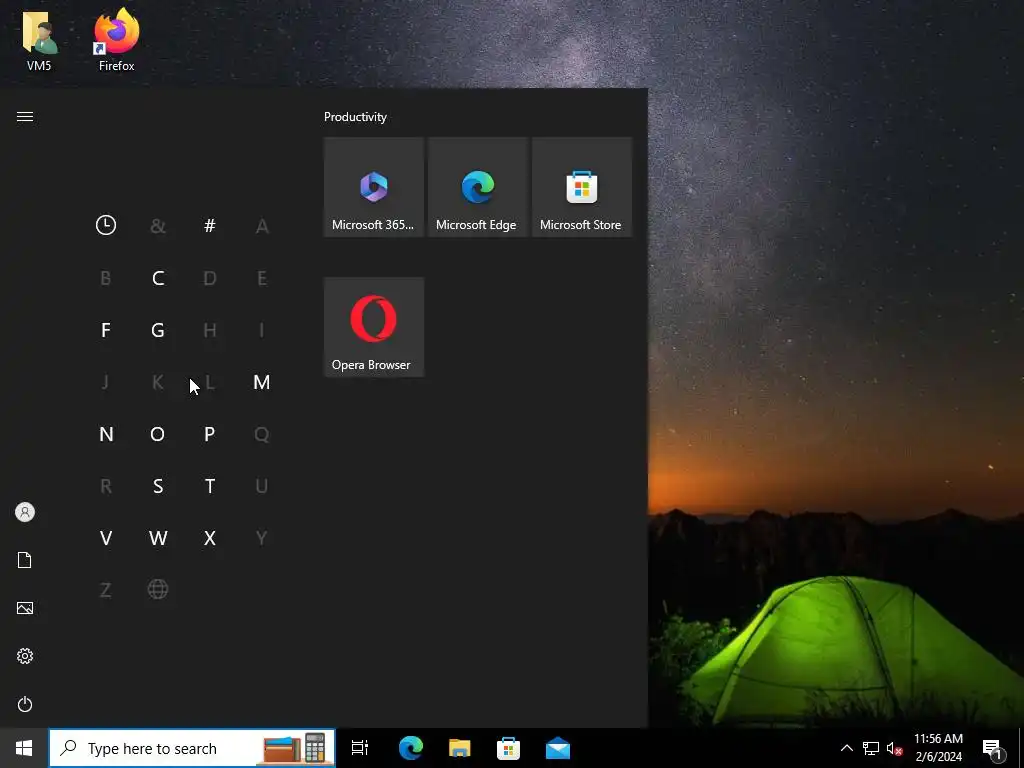Jump to apps starting with S

tap(158, 487)
